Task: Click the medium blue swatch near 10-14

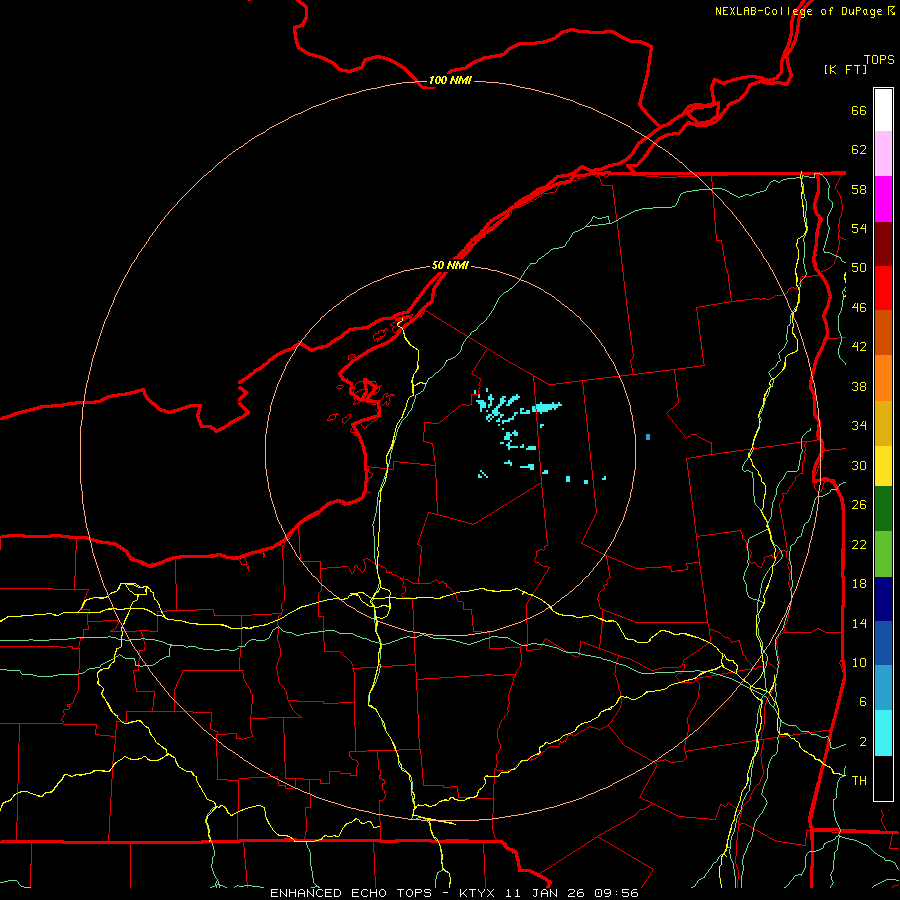Action: tap(883, 644)
